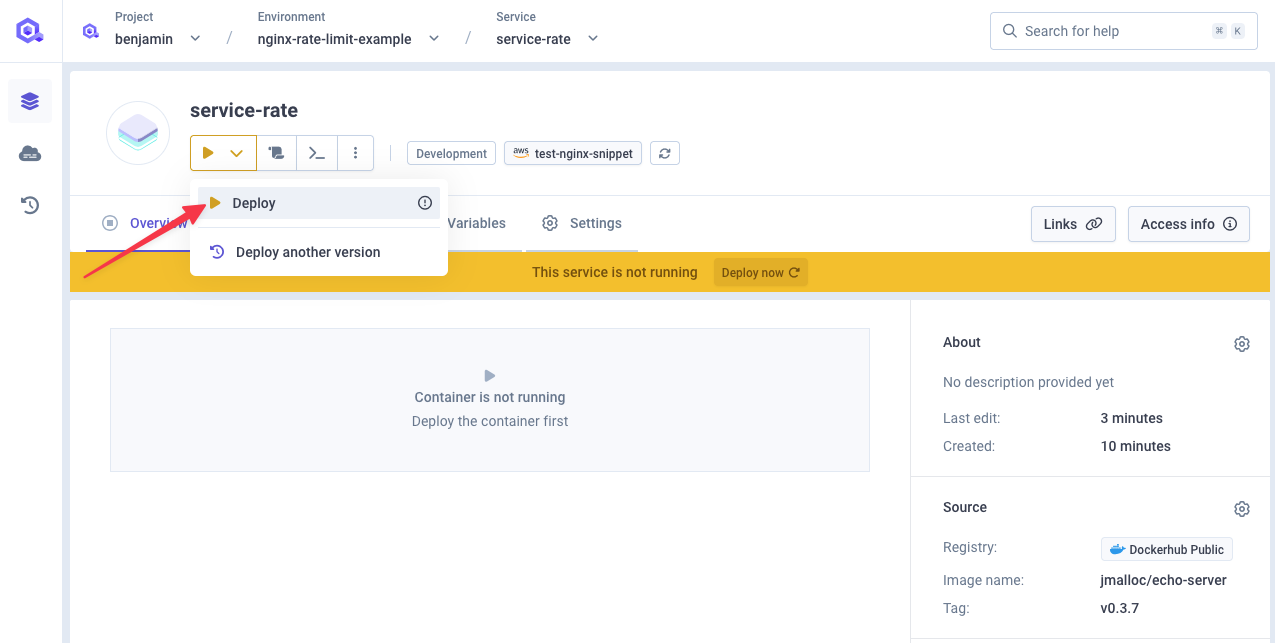Screen dimensions: 1275x643
Task: Open service logs via the scroll icon
Action: (276, 152)
